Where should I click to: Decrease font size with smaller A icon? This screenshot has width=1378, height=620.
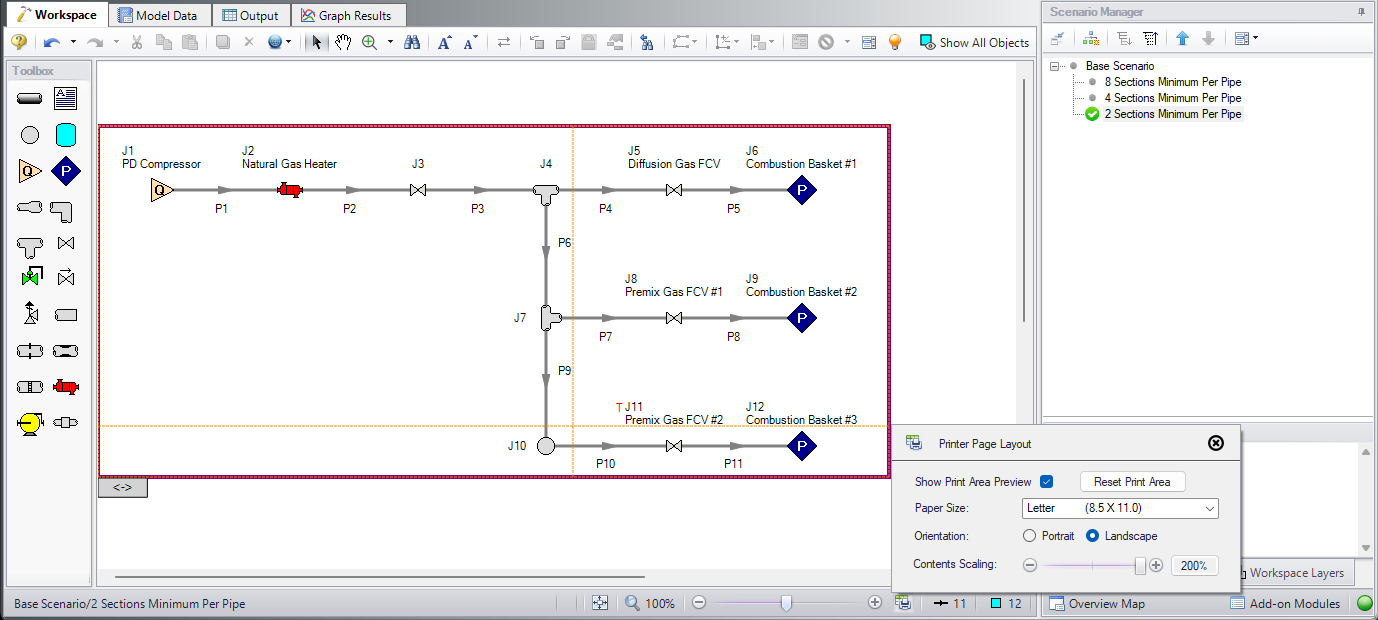469,42
